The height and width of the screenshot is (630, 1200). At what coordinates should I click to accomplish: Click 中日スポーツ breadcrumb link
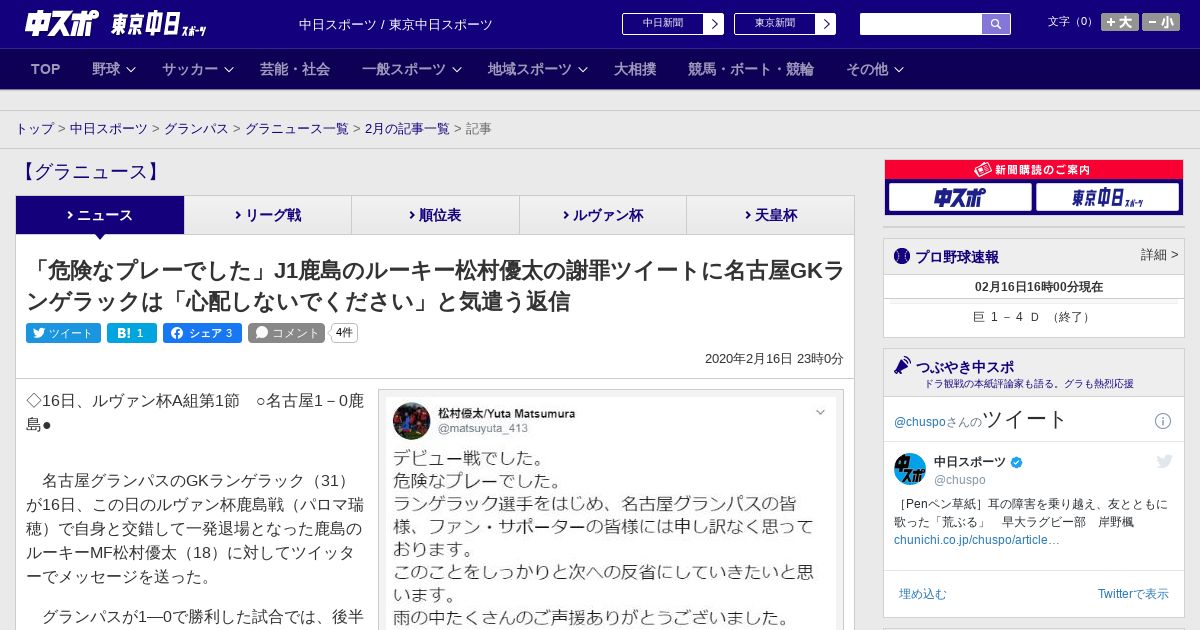pos(109,129)
